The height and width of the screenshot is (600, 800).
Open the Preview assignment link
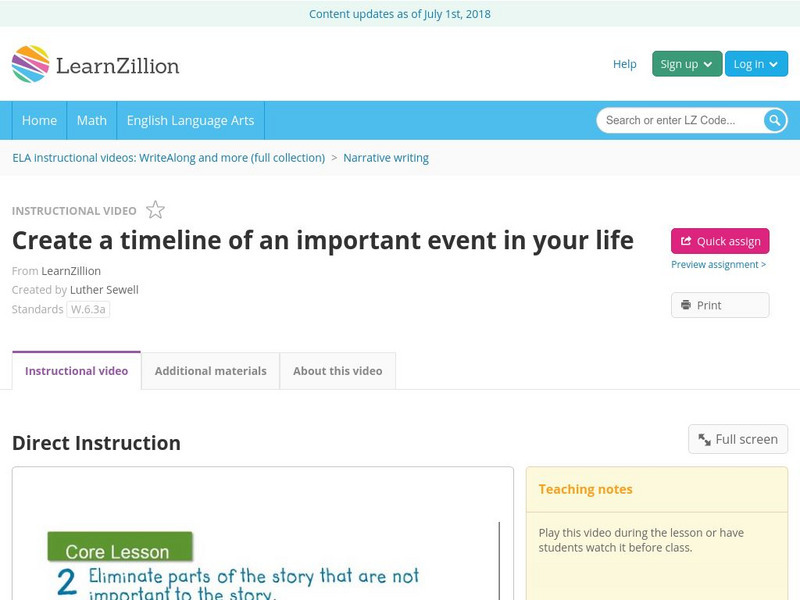click(x=718, y=264)
